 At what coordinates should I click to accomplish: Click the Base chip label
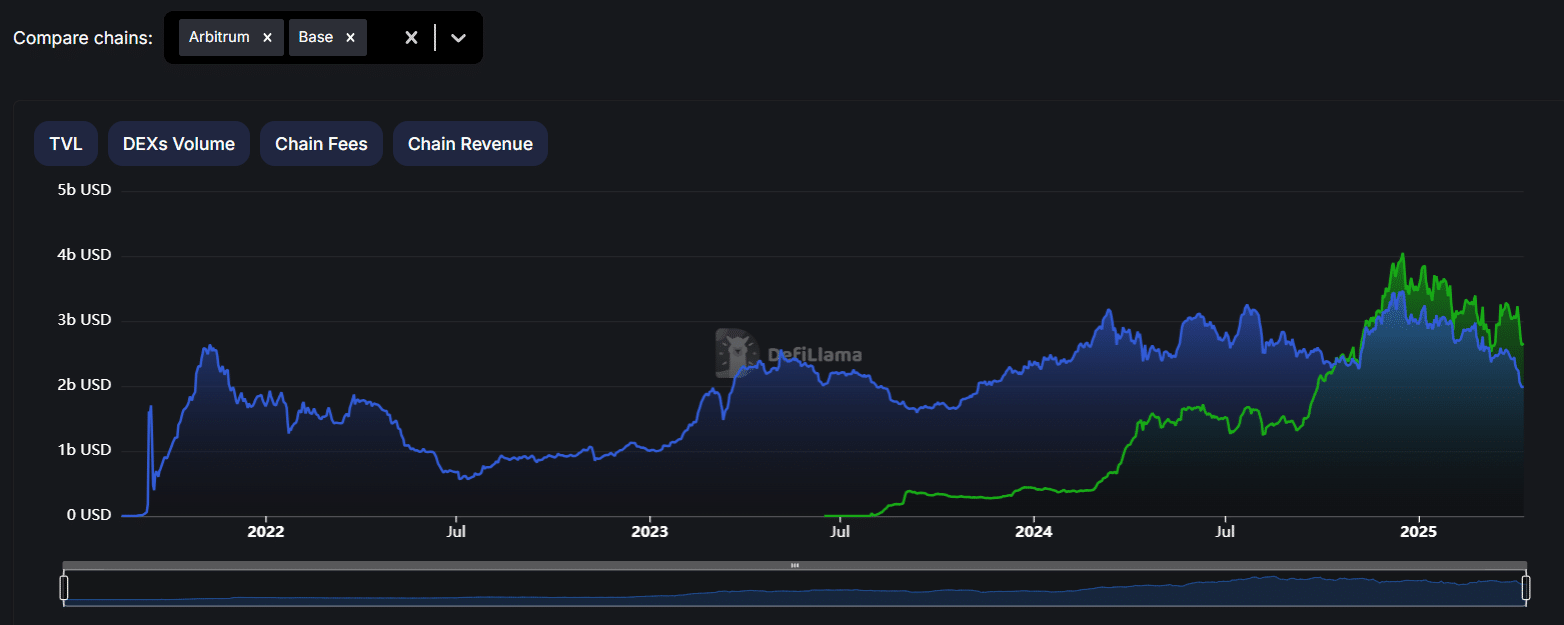(x=316, y=37)
